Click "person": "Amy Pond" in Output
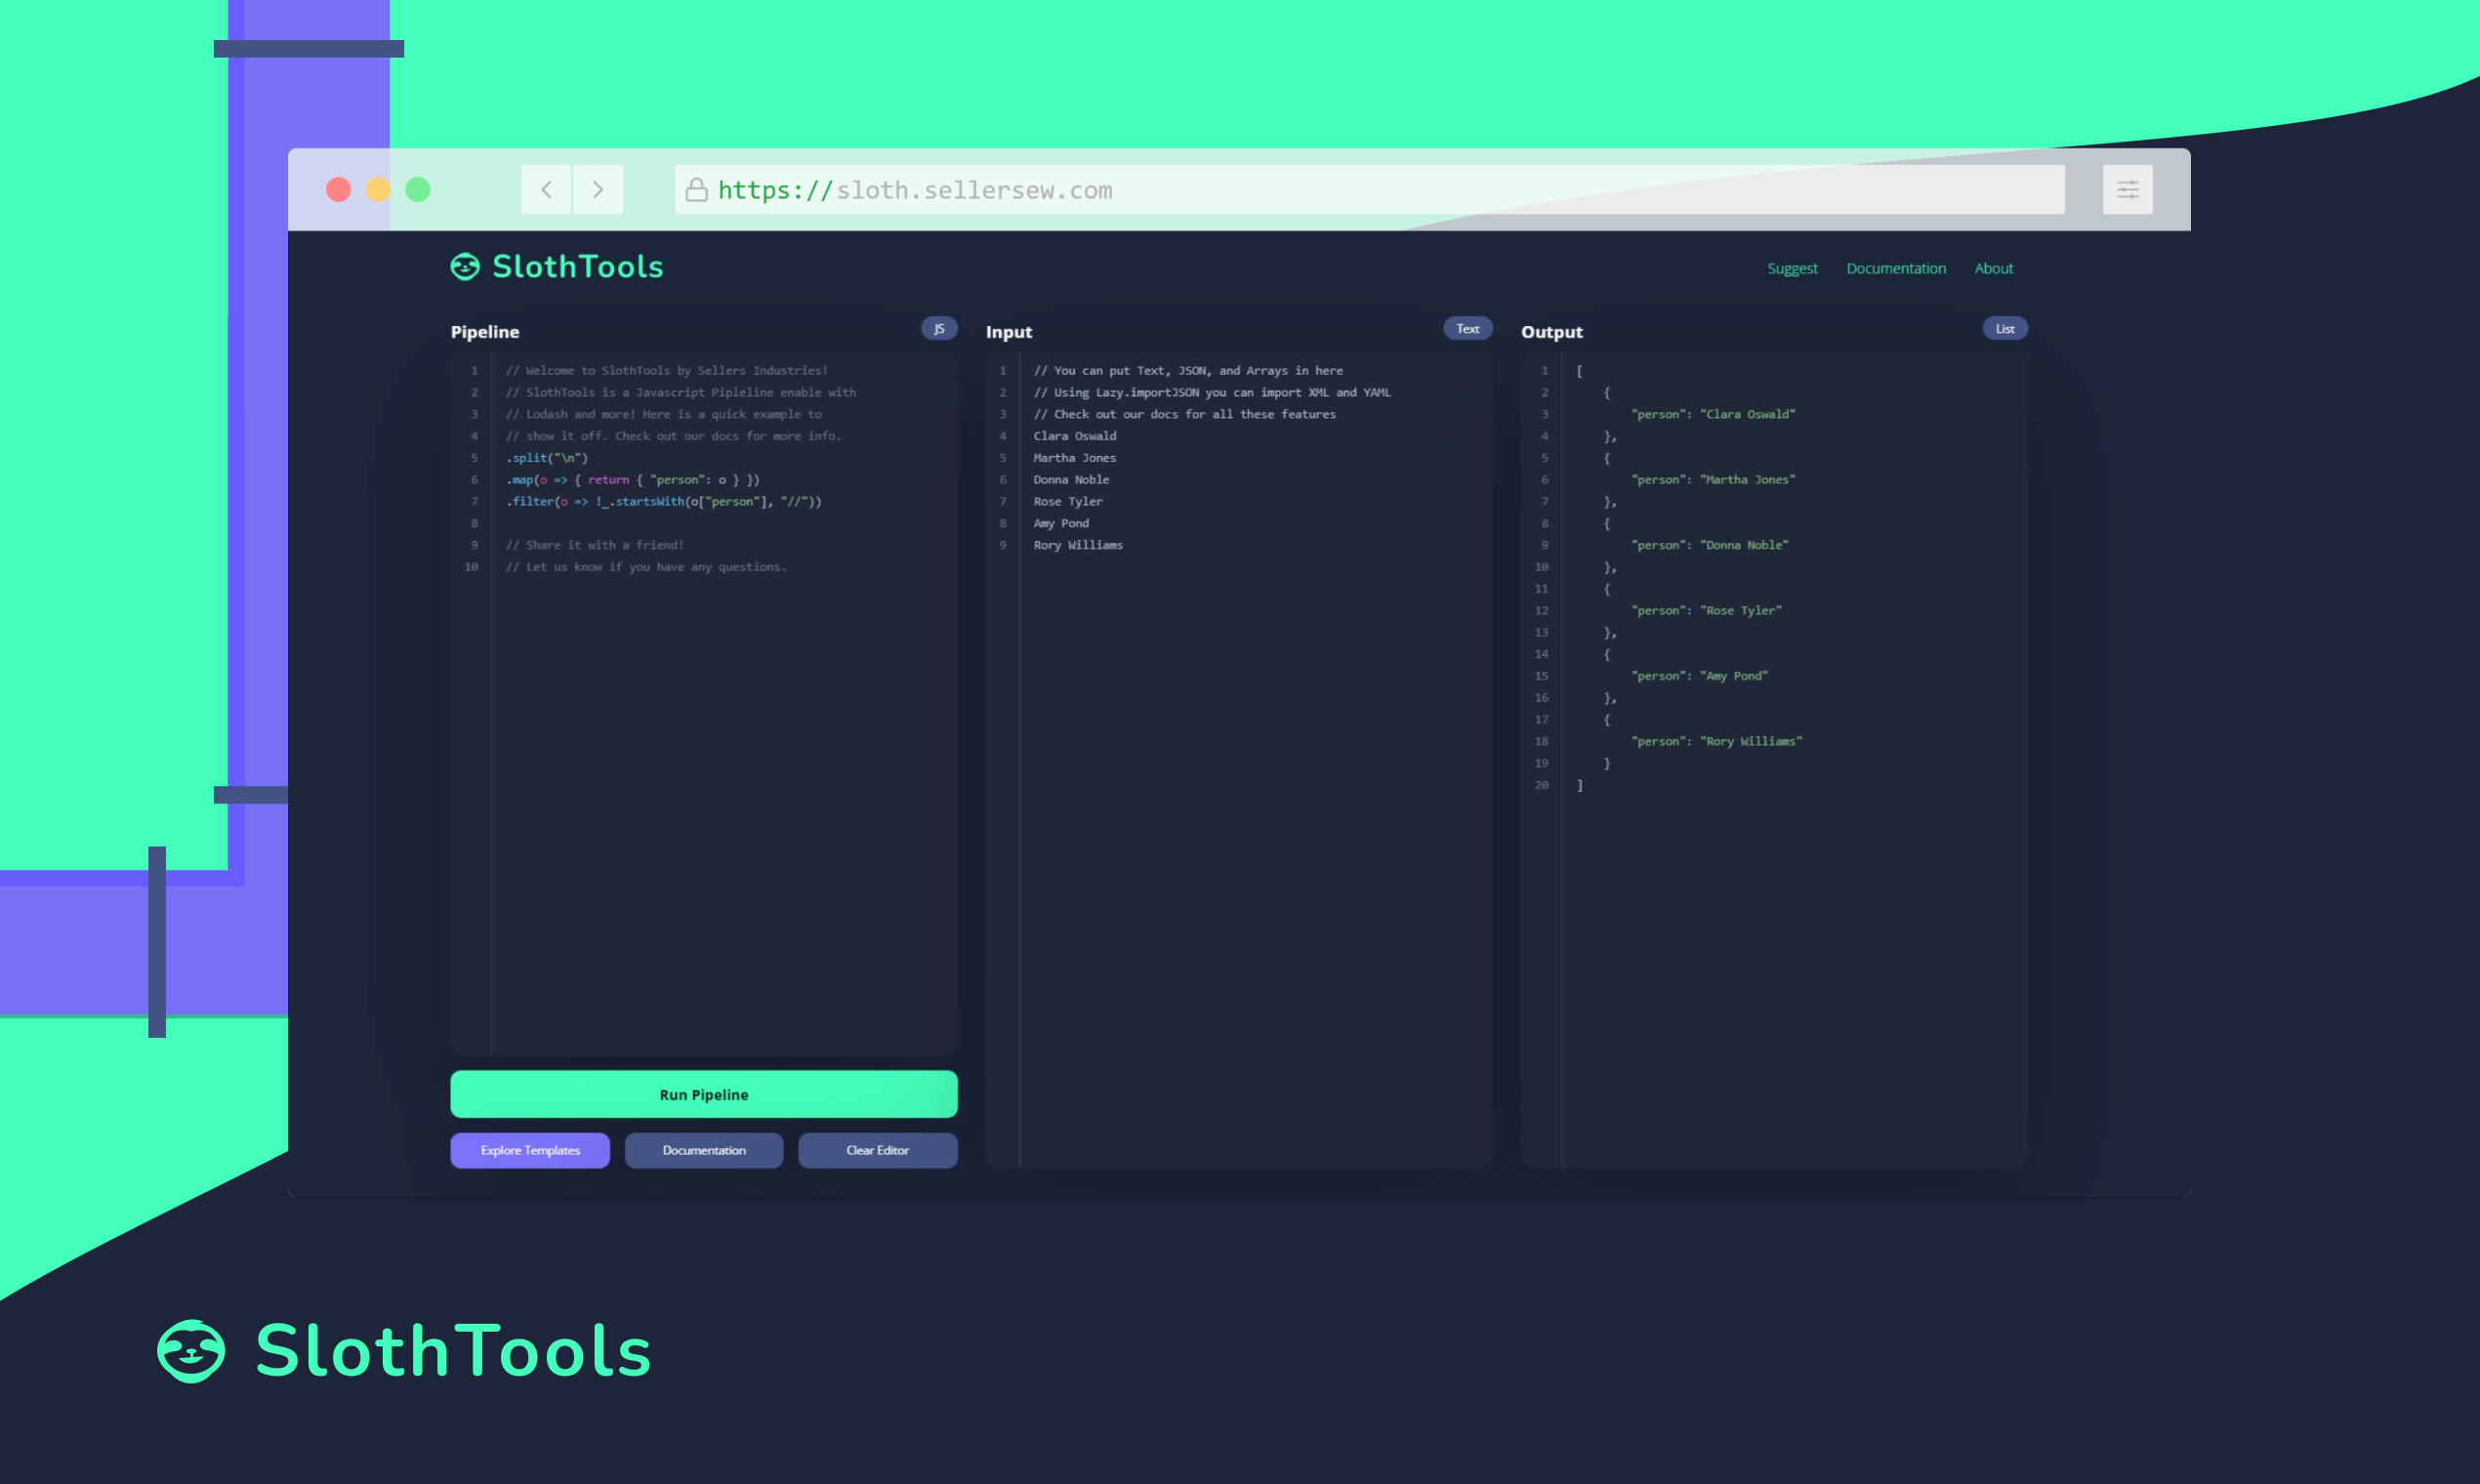Image resolution: width=2480 pixels, height=1484 pixels. pos(1699,676)
